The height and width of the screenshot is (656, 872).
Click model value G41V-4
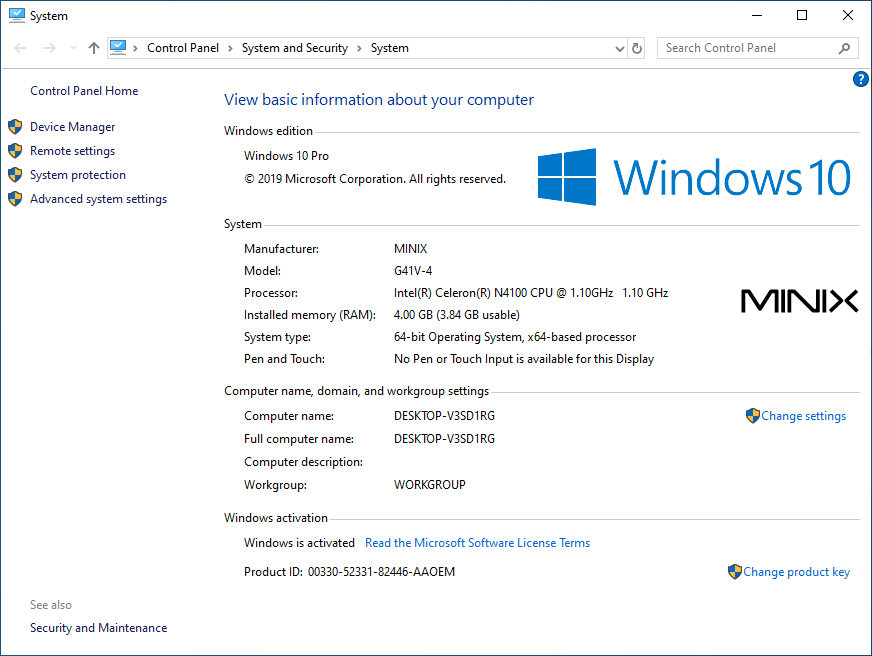[413, 271]
